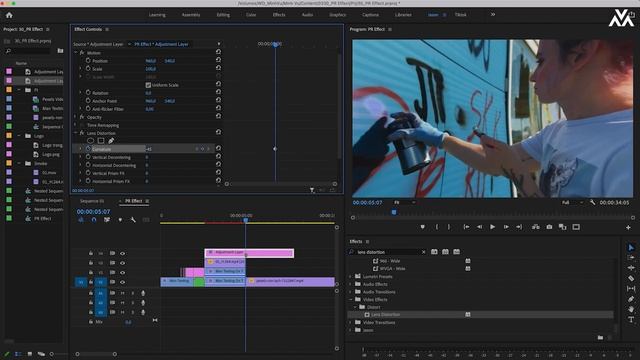Filter properties funnel in Effect Controls
640x360 pixels.
click(312, 190)
